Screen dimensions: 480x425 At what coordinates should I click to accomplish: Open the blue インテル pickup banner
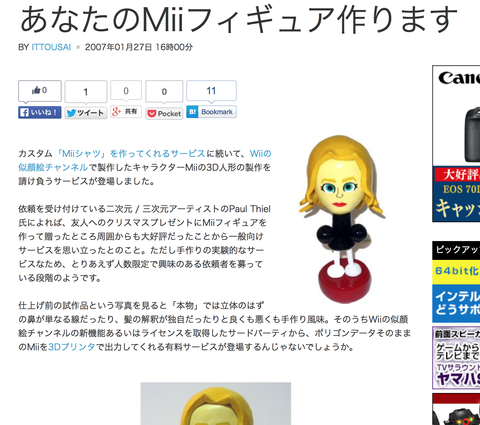(456, 303)
